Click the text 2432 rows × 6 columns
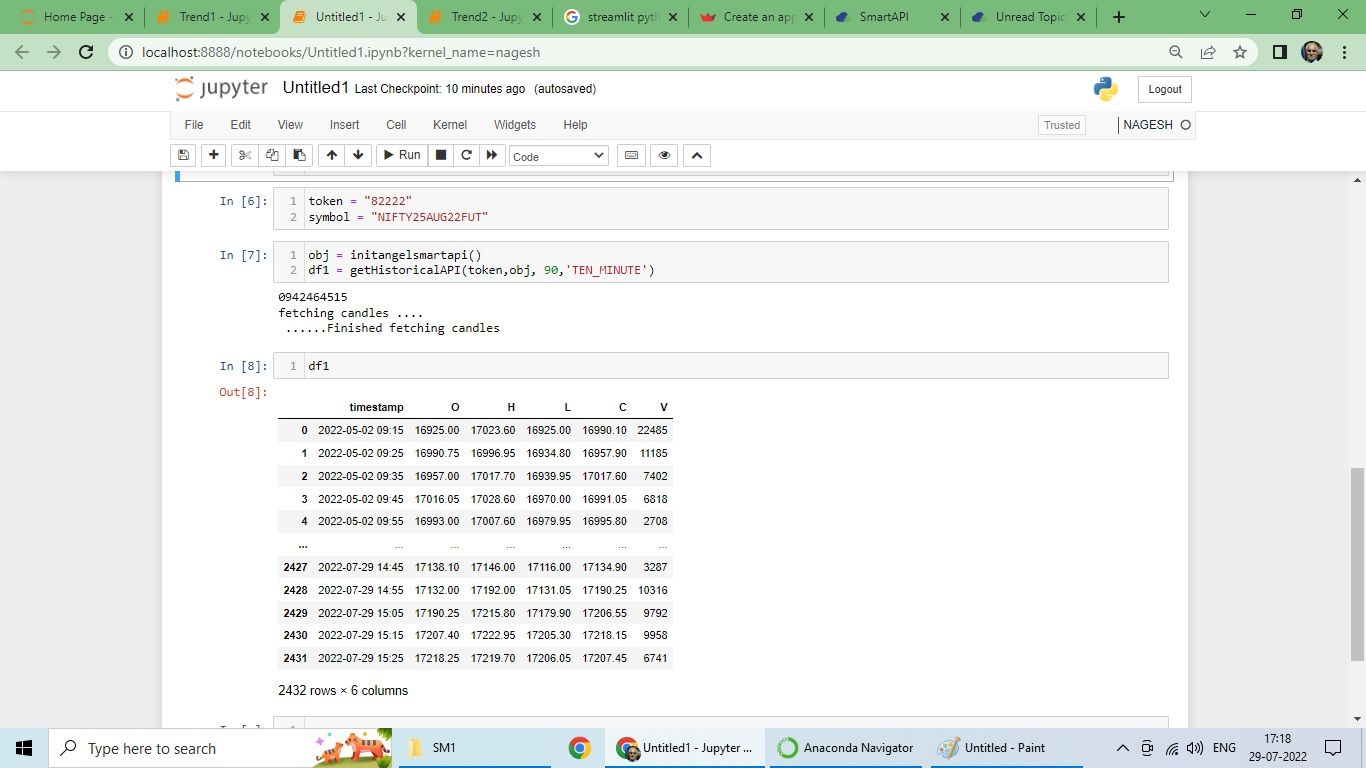Screen dimensions: 1366x768 point(343,690)
